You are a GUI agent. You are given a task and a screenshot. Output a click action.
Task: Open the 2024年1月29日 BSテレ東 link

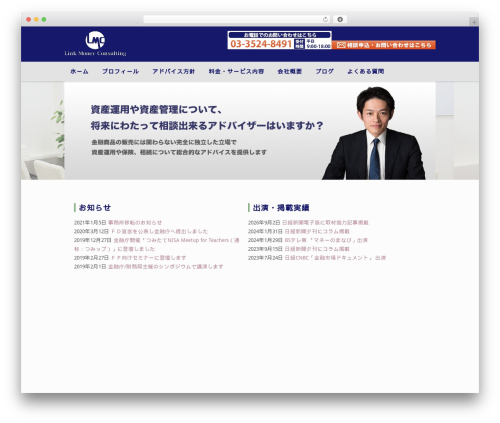tap(326, 240)
